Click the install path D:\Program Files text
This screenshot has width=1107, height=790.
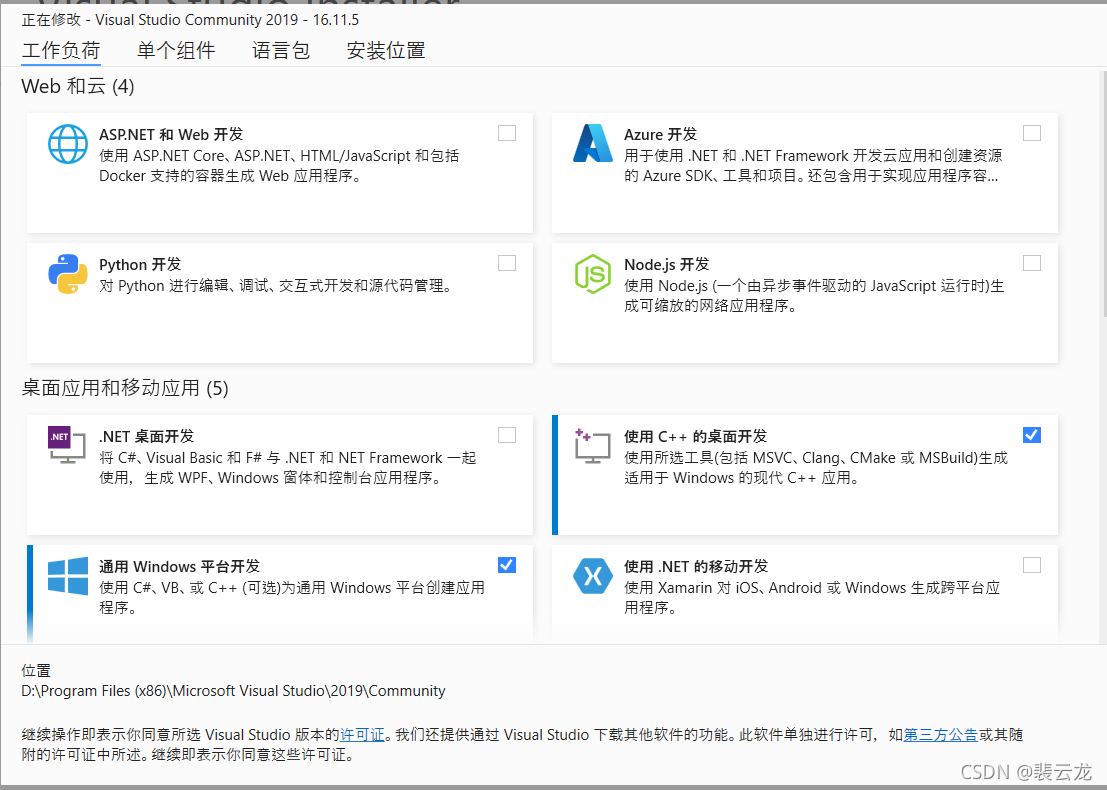click(233, 691)
